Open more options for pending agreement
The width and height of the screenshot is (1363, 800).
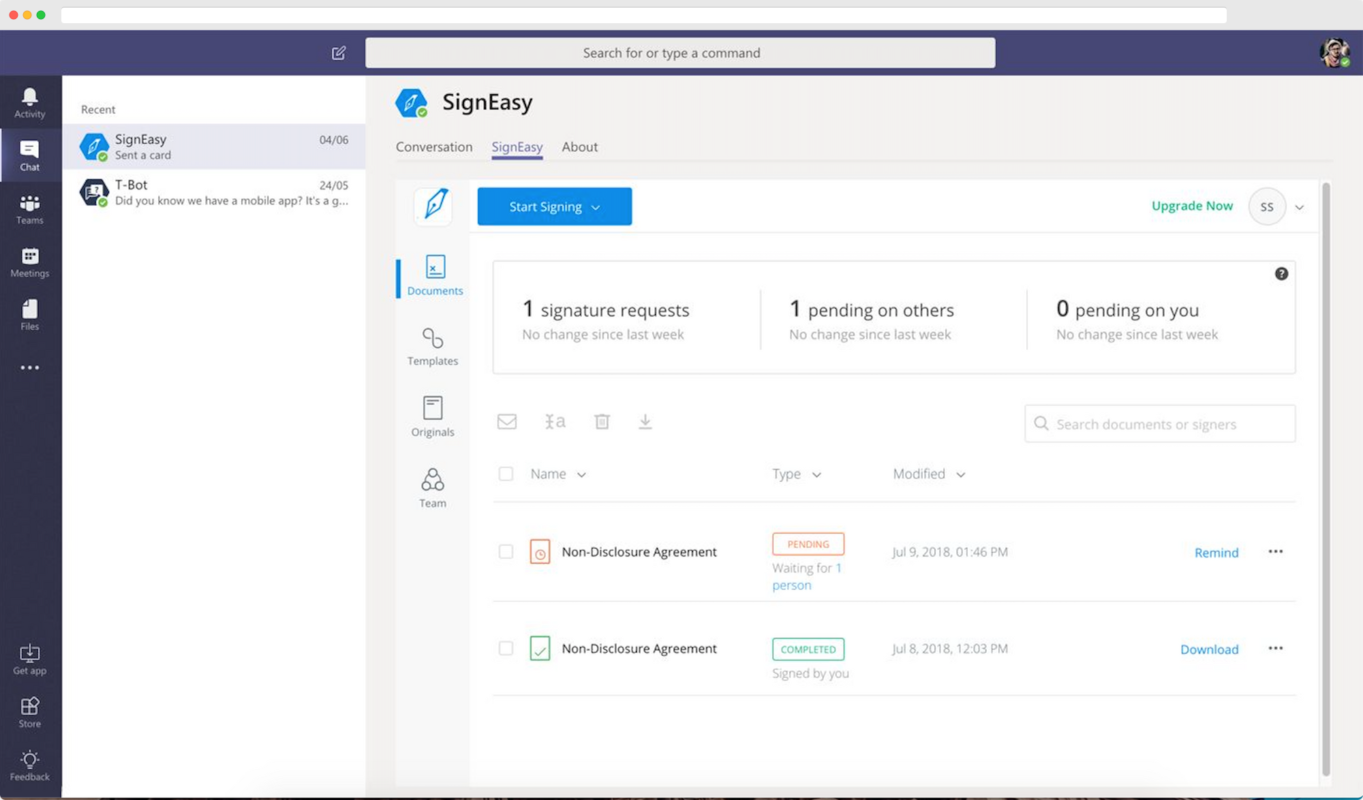coord(1276,552)
